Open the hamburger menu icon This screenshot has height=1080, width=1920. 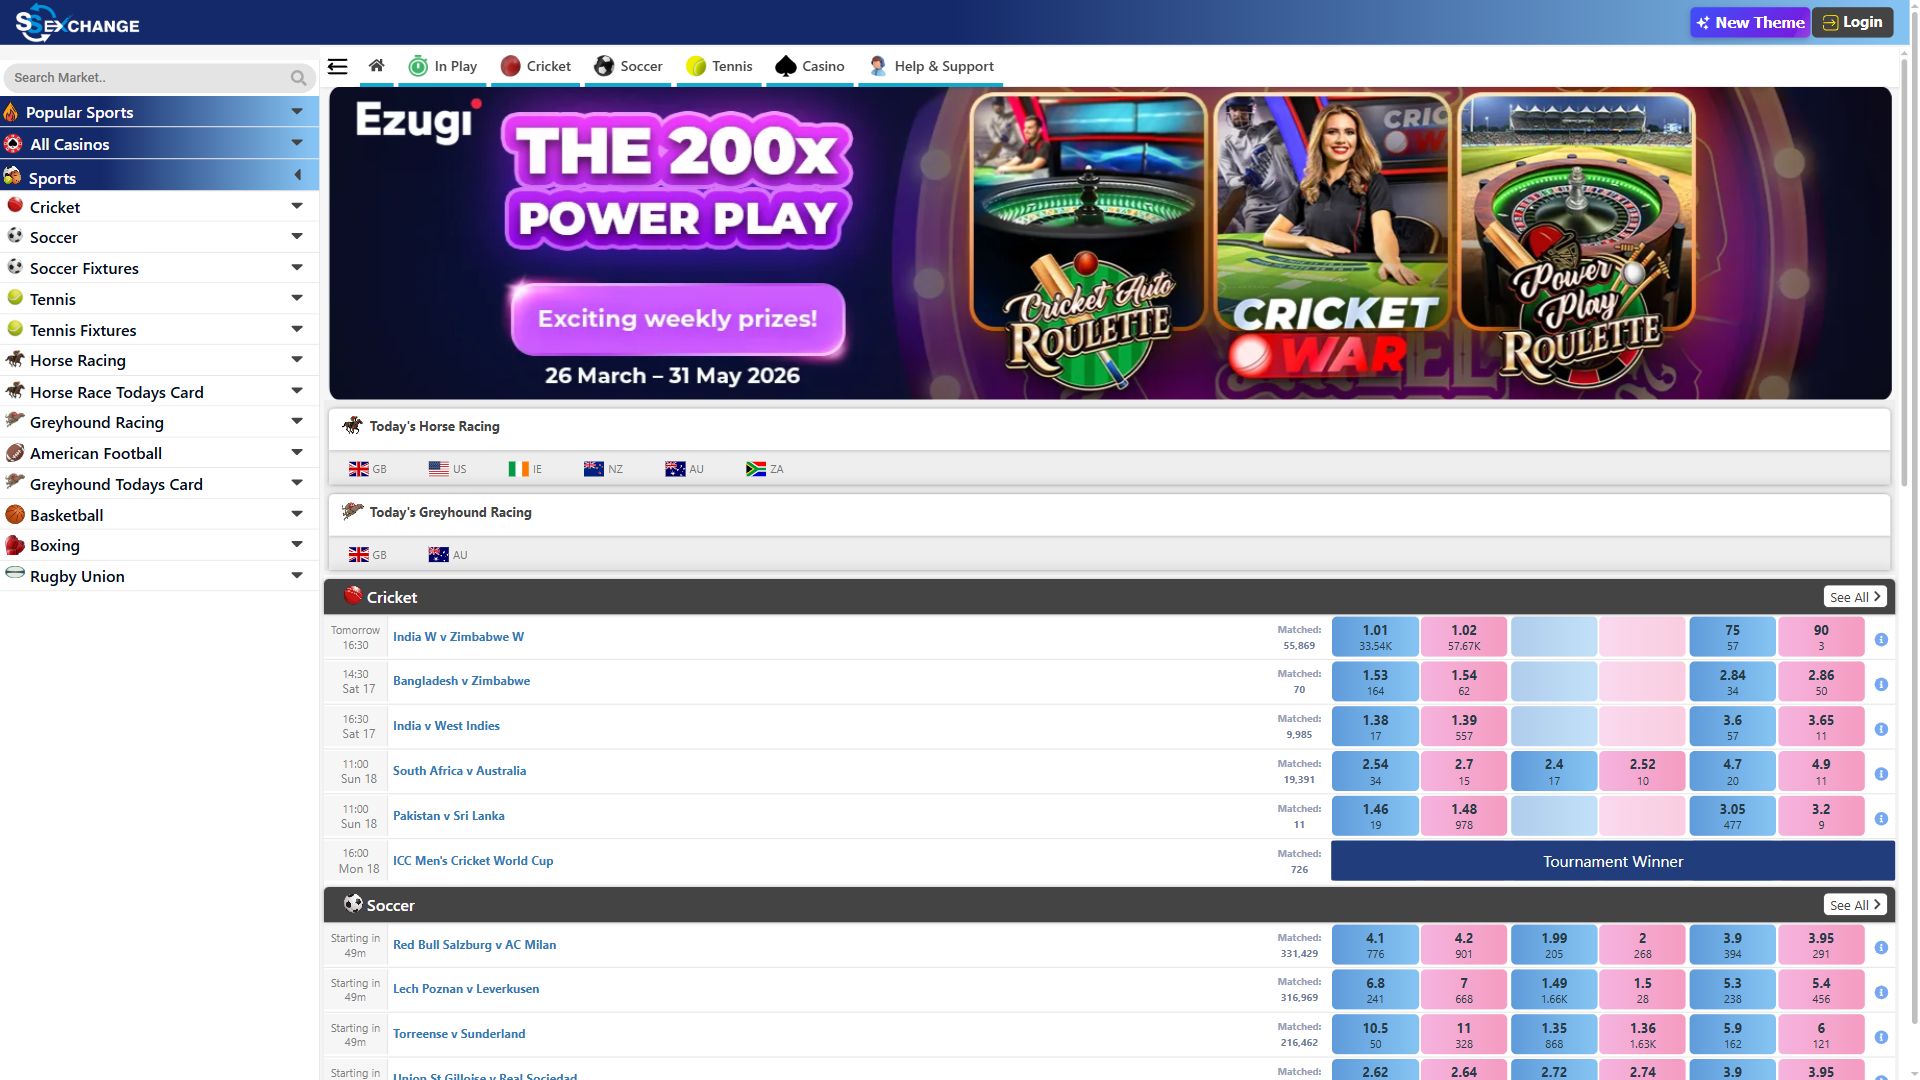click(338, 67)
